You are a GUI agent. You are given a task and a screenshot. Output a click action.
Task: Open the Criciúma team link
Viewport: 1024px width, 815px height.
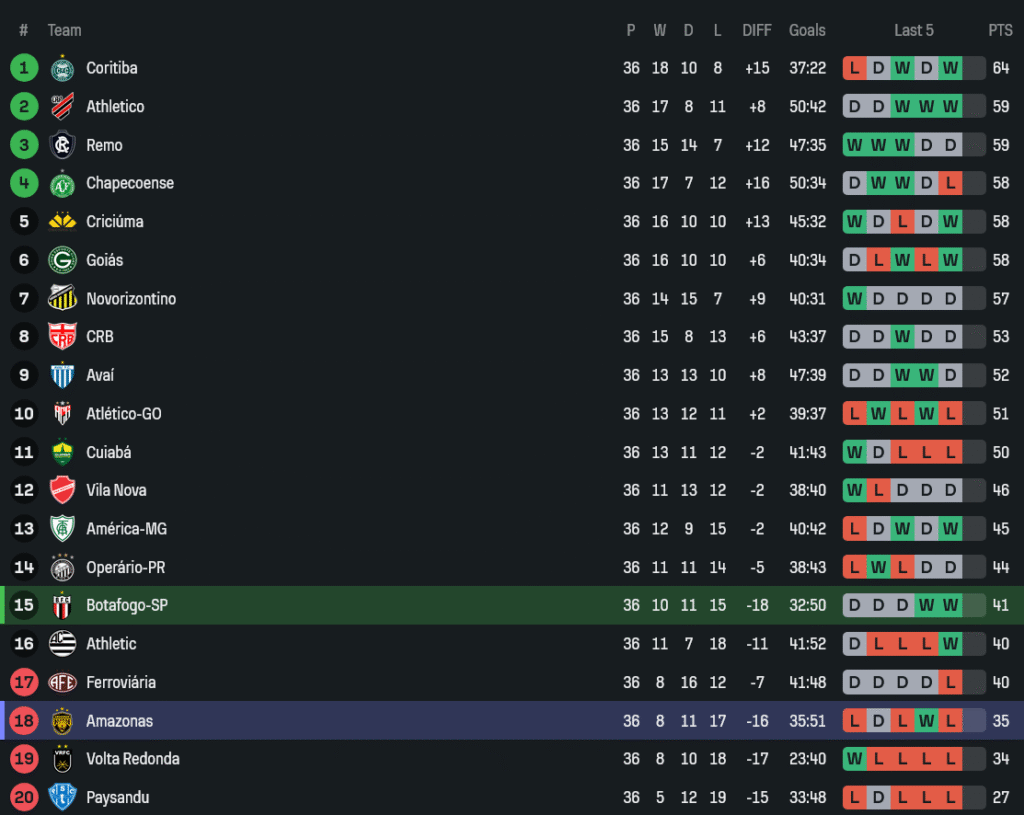pos(114,221)
